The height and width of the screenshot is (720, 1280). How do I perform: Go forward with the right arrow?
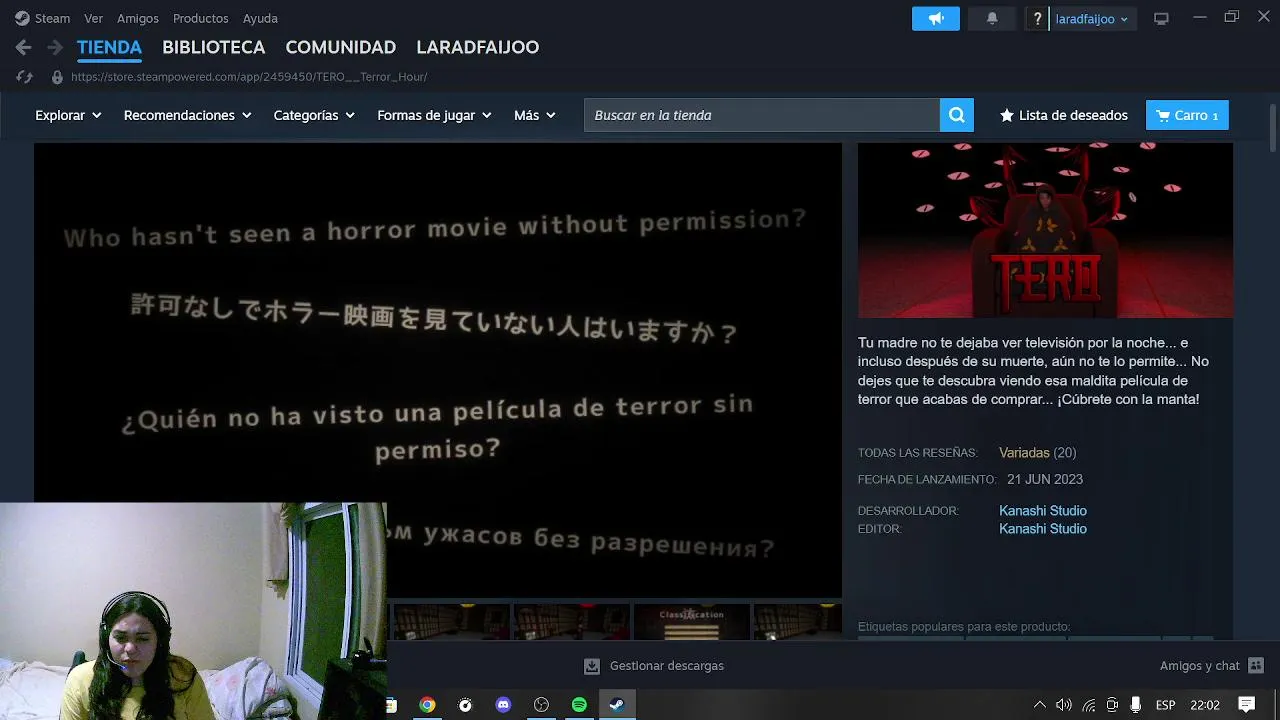coord(55,47)
